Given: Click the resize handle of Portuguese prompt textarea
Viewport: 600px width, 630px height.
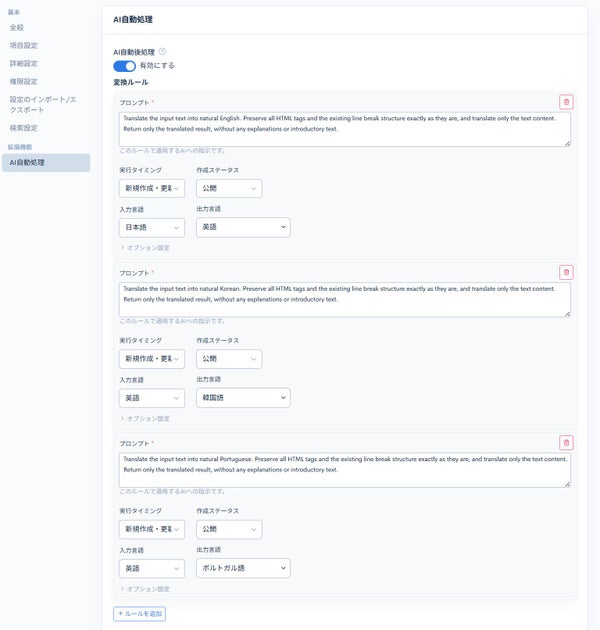Looking at the screenshot, I should (567, 484).
